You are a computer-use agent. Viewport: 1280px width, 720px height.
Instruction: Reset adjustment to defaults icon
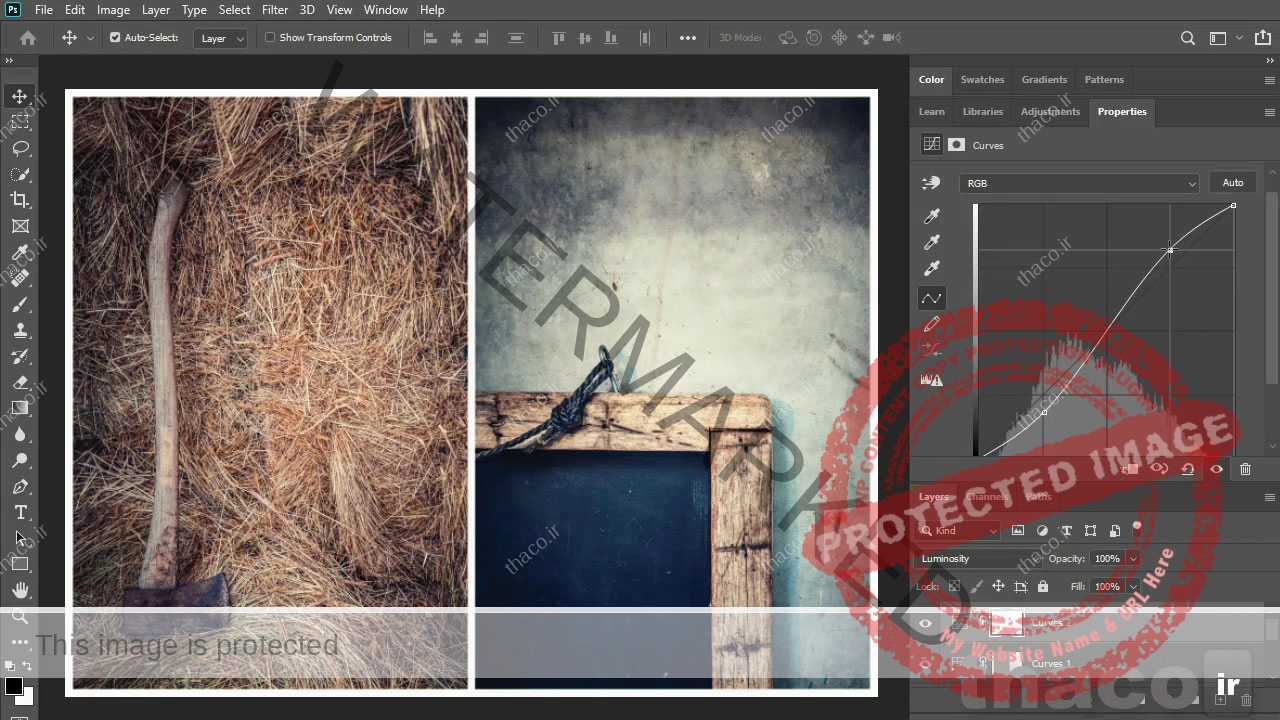[x=1188, y=469]
